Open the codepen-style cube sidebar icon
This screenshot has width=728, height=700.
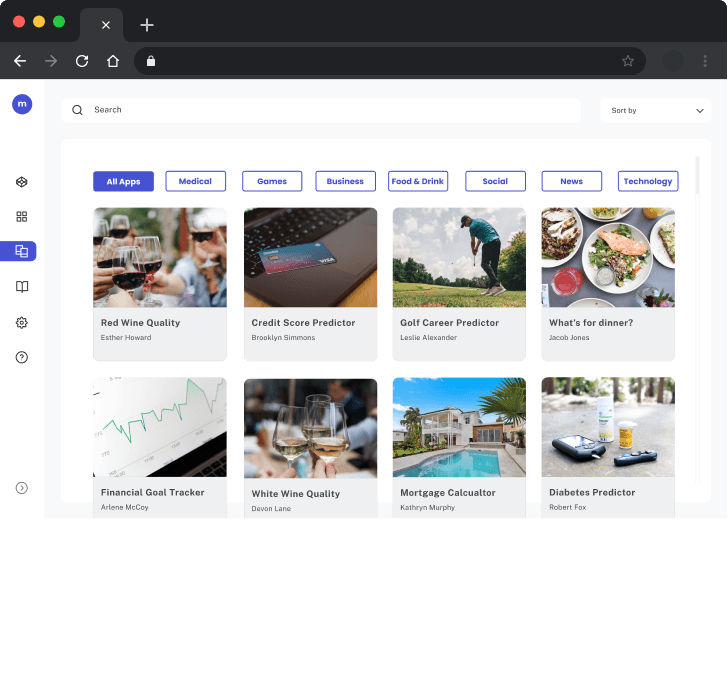[x=21, y=182]
